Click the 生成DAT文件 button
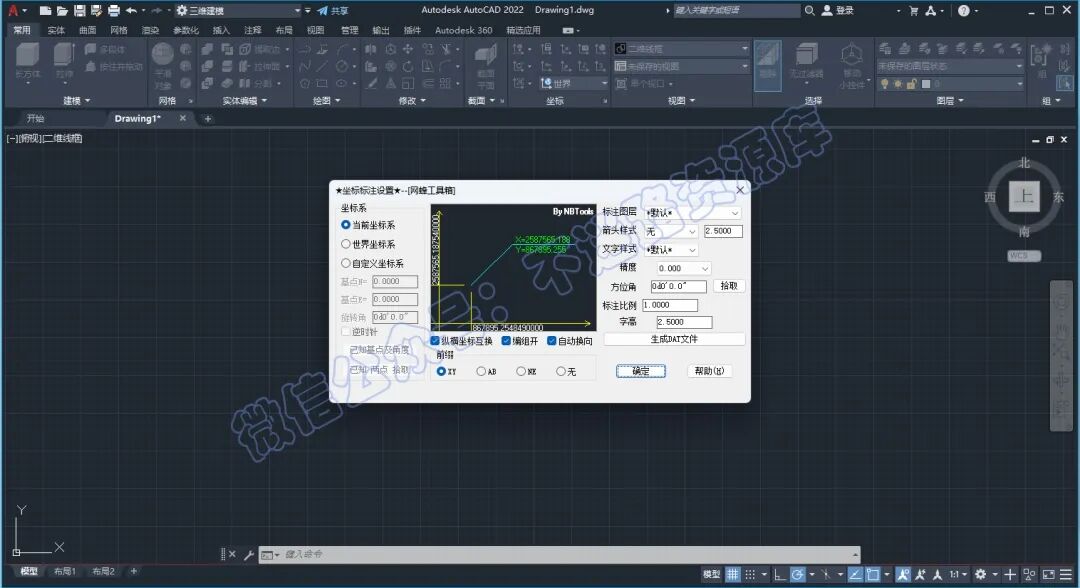Screen dimensions: 1080x588 pos(674,339)
